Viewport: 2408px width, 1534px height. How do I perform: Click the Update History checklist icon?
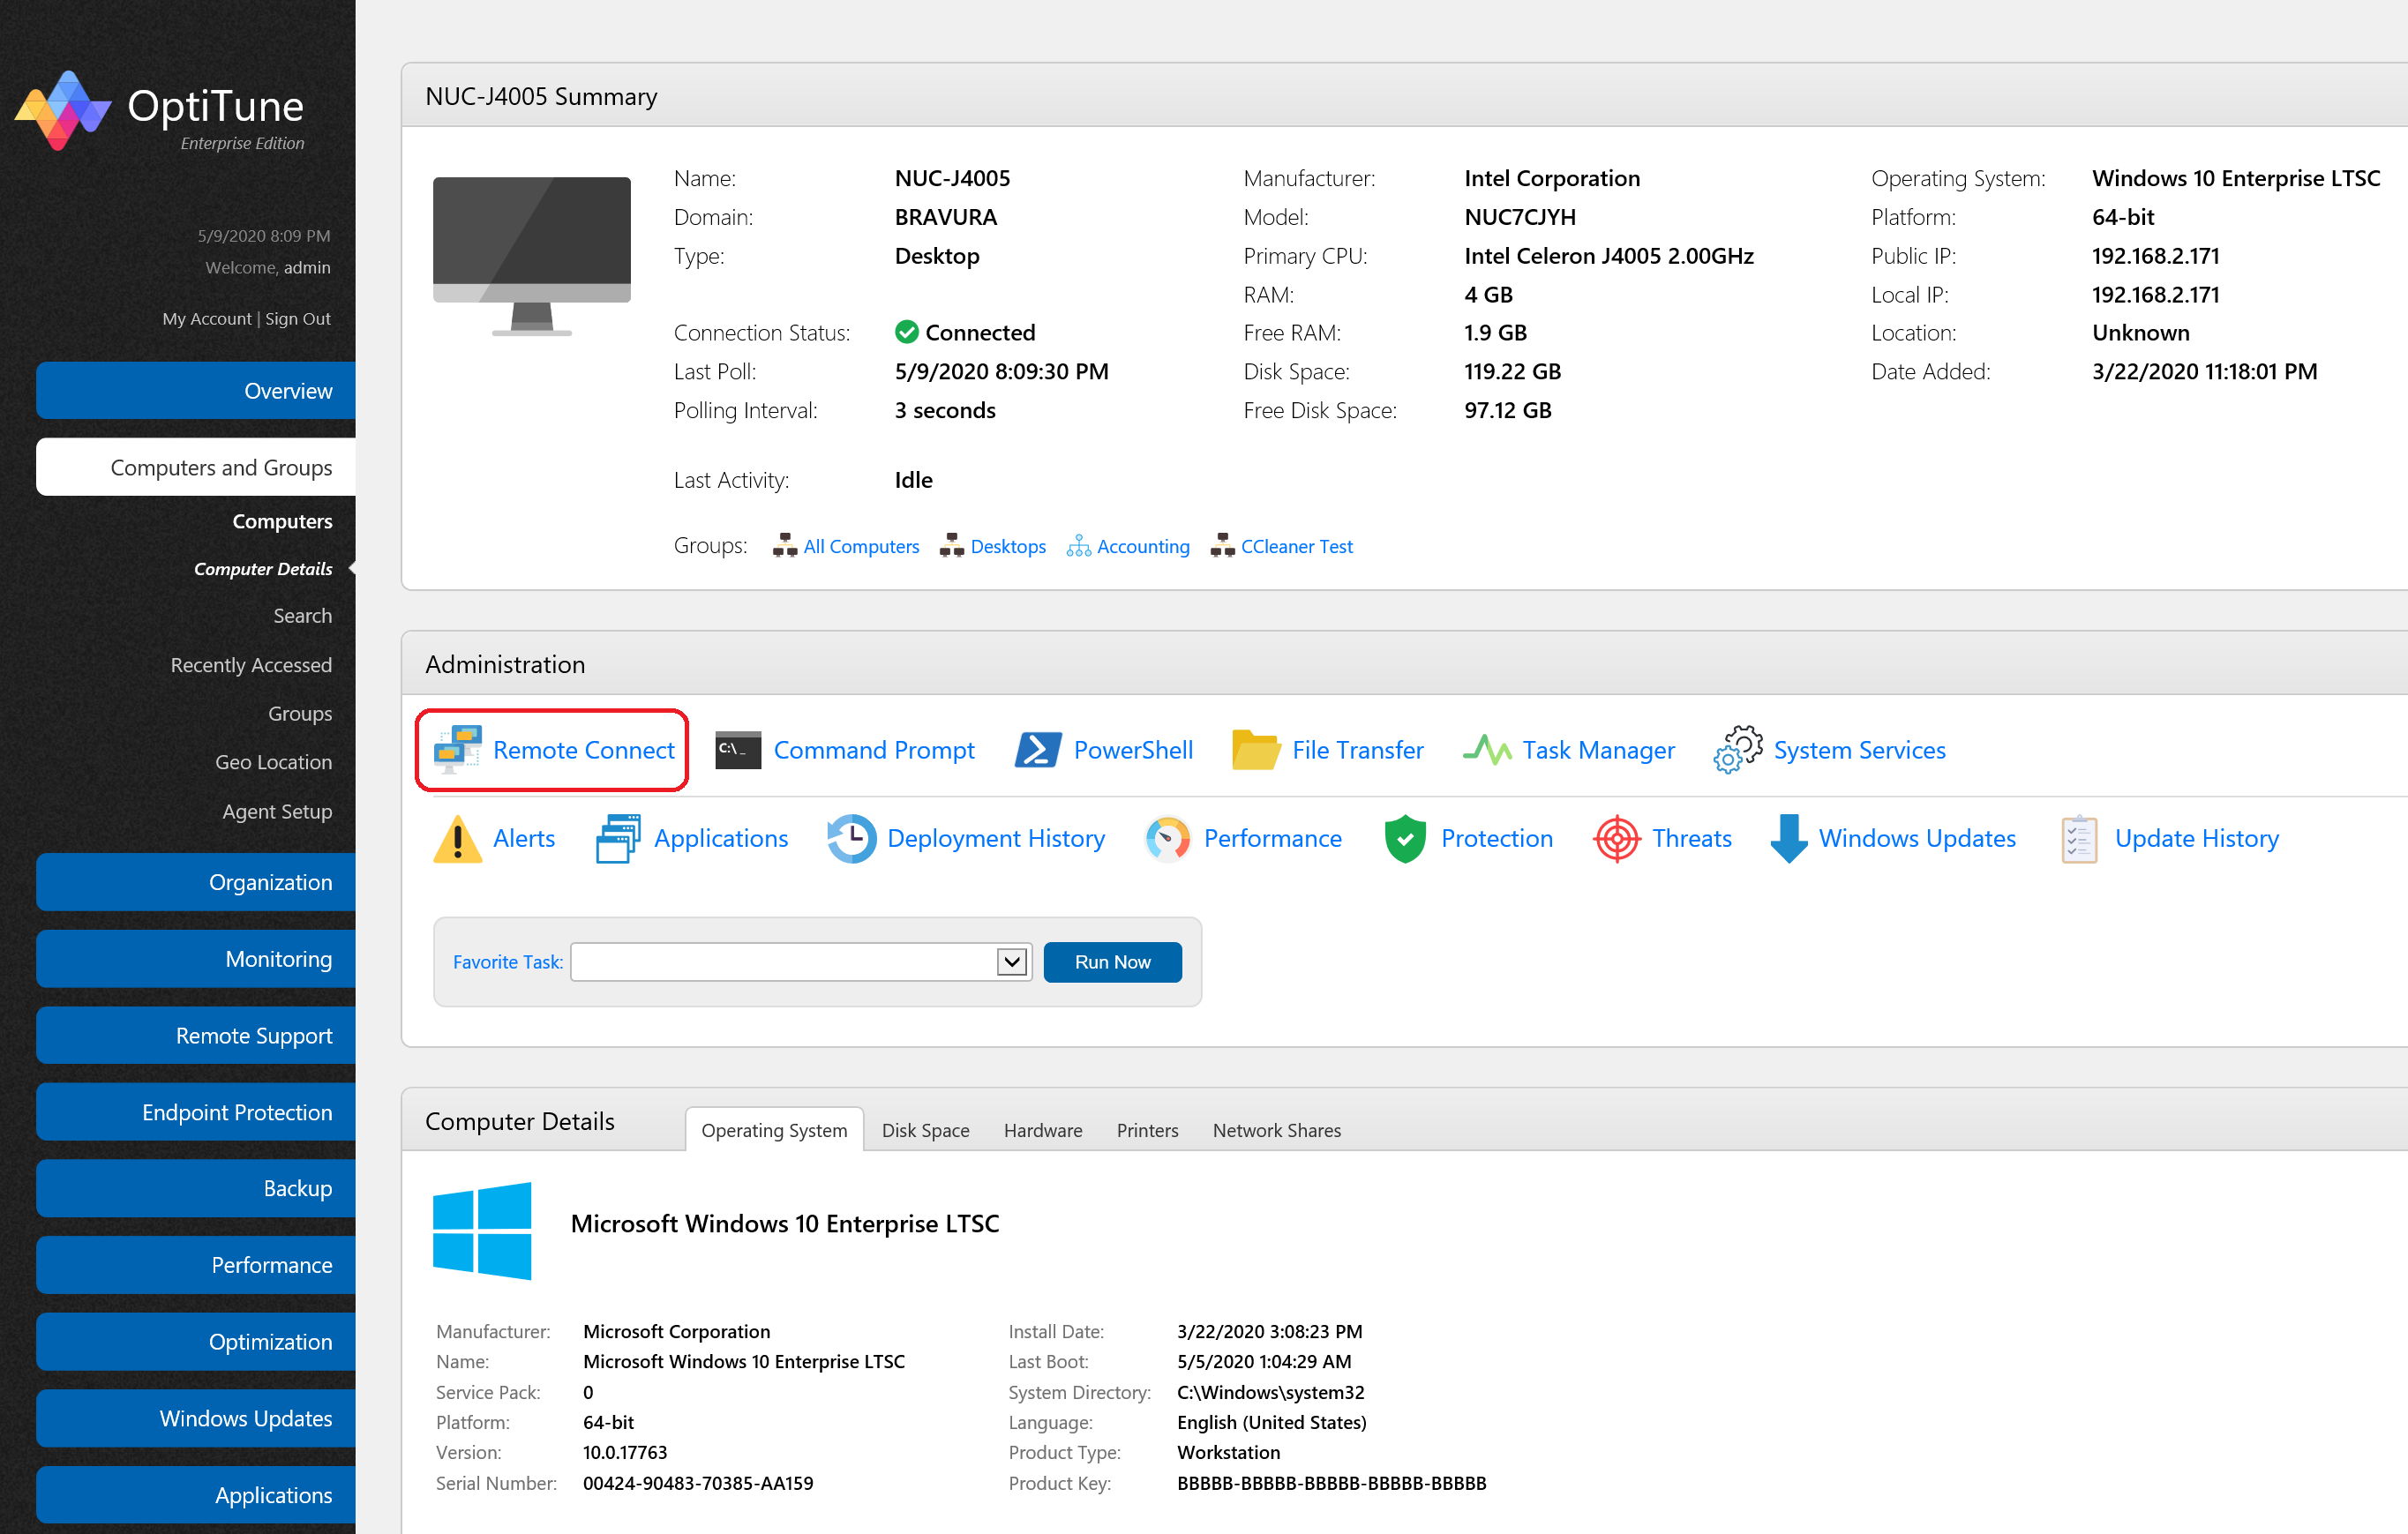tap(2079, 839)
